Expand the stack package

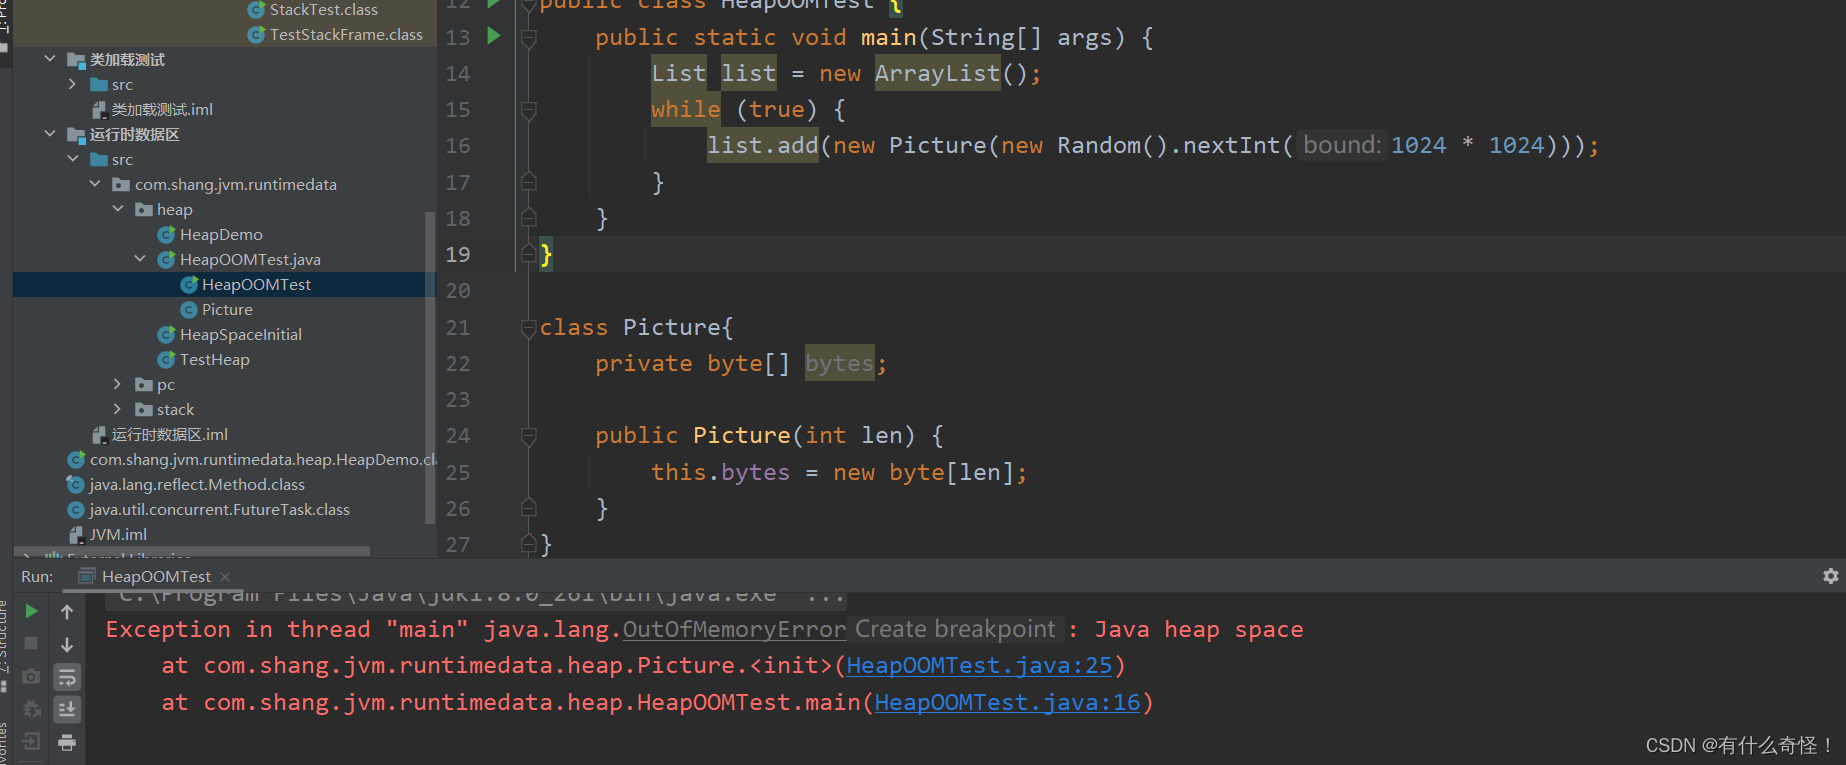coord(117,409)
